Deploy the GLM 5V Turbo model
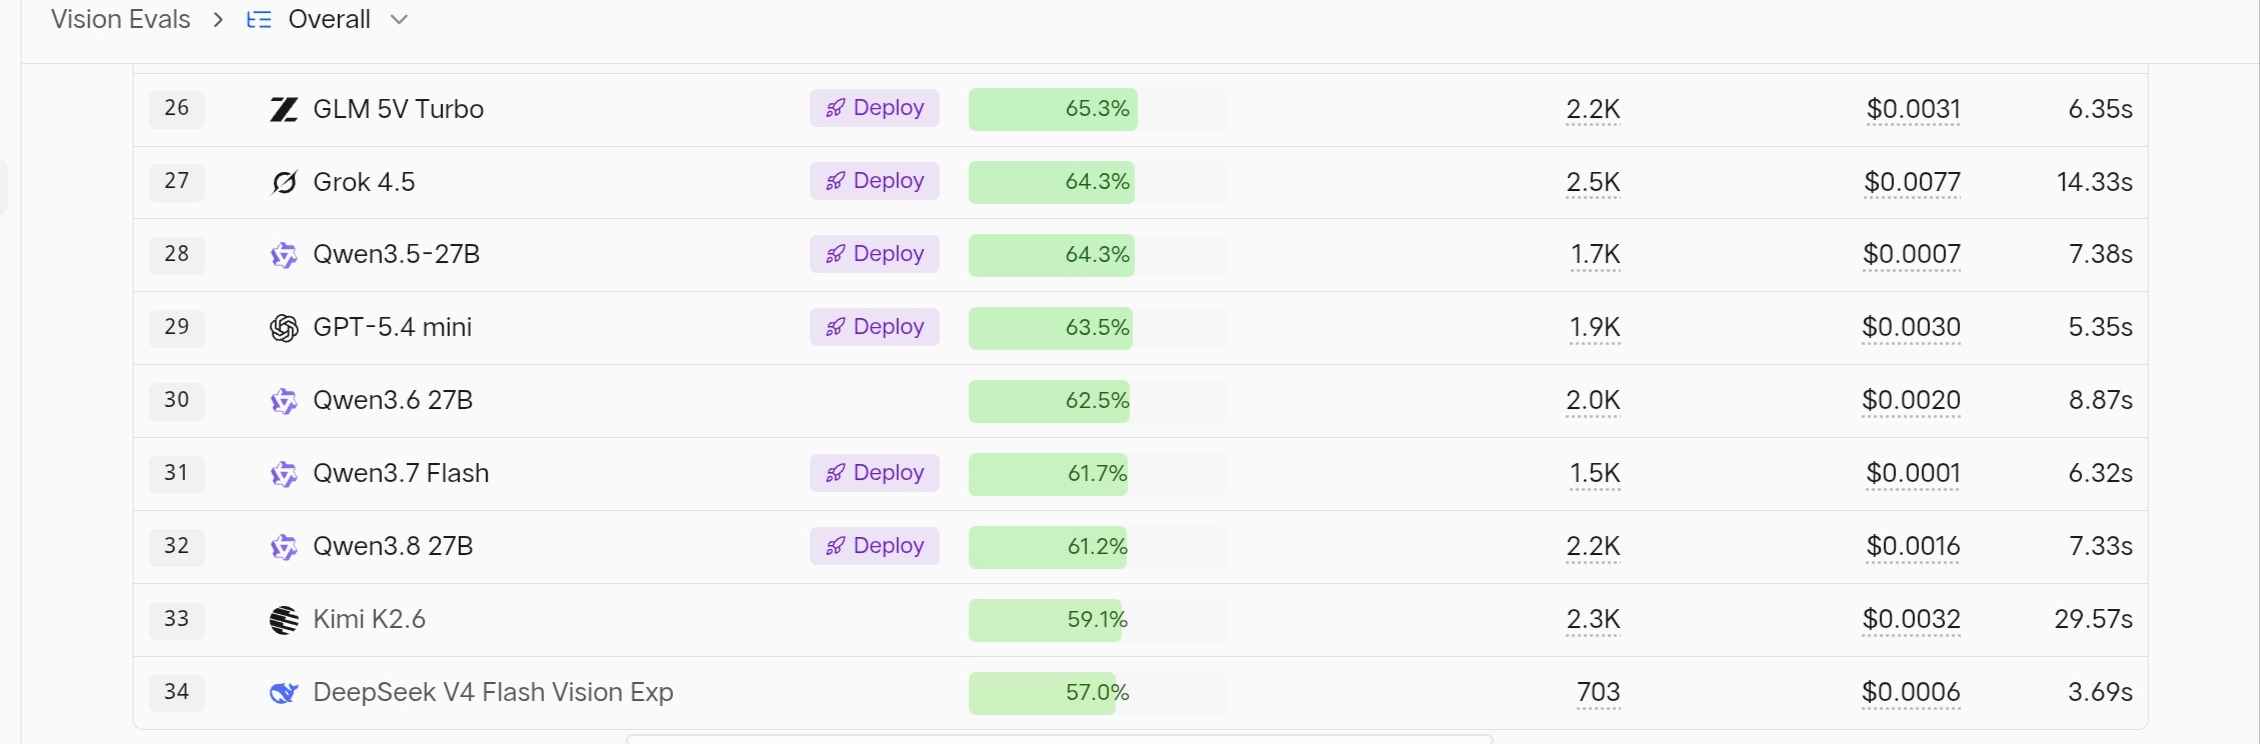The image size is (2260, 744). pyautogui.click(x=875, y=108)
